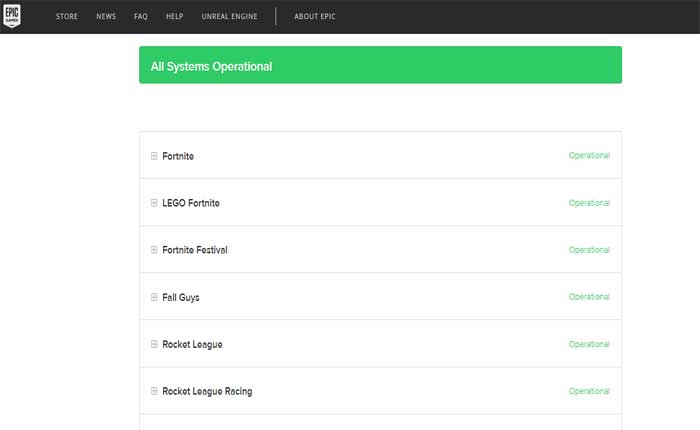Click the All Systems Operational banner

[x=380, y=66]
